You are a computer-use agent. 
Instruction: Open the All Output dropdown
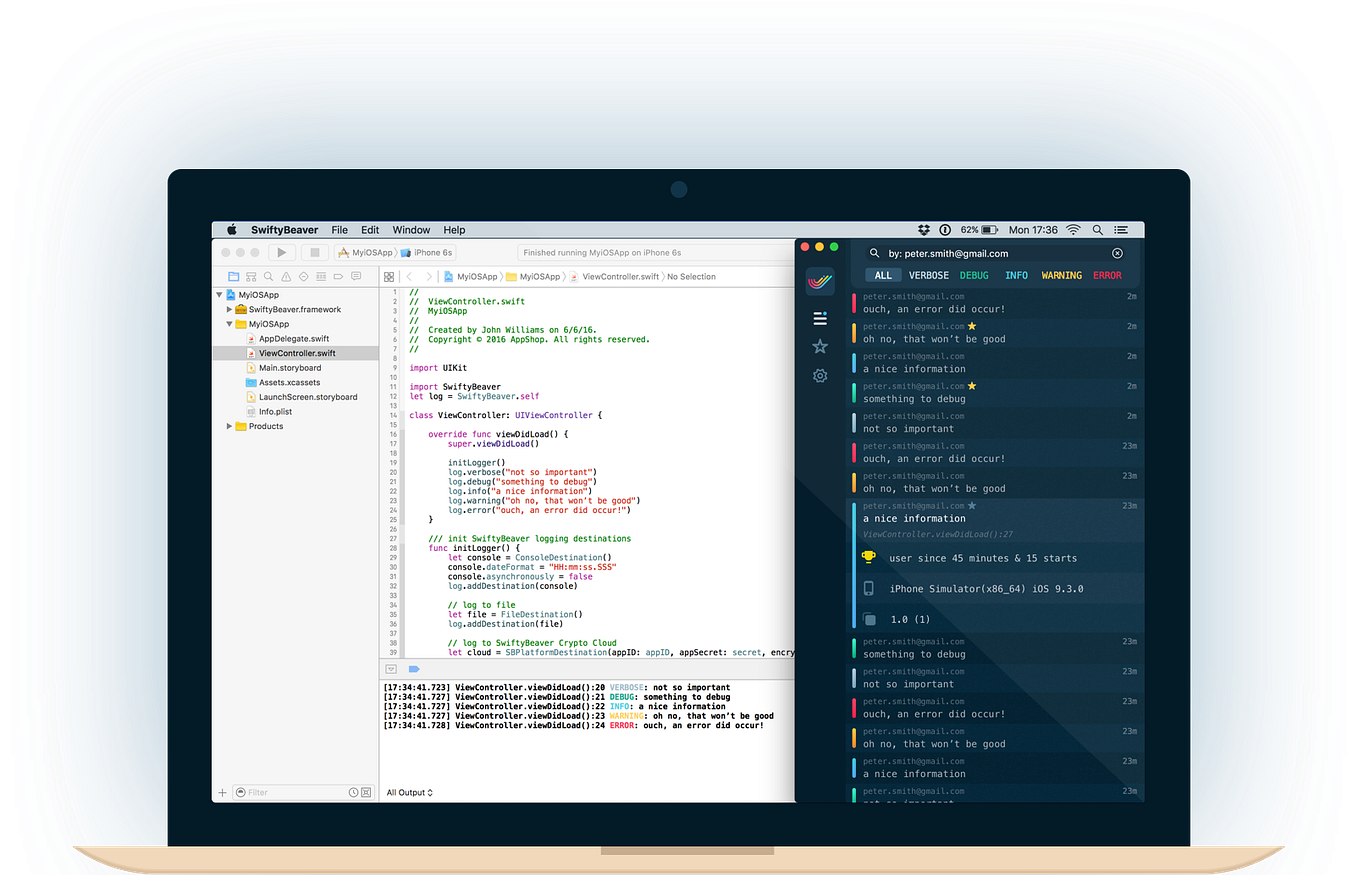407,791
